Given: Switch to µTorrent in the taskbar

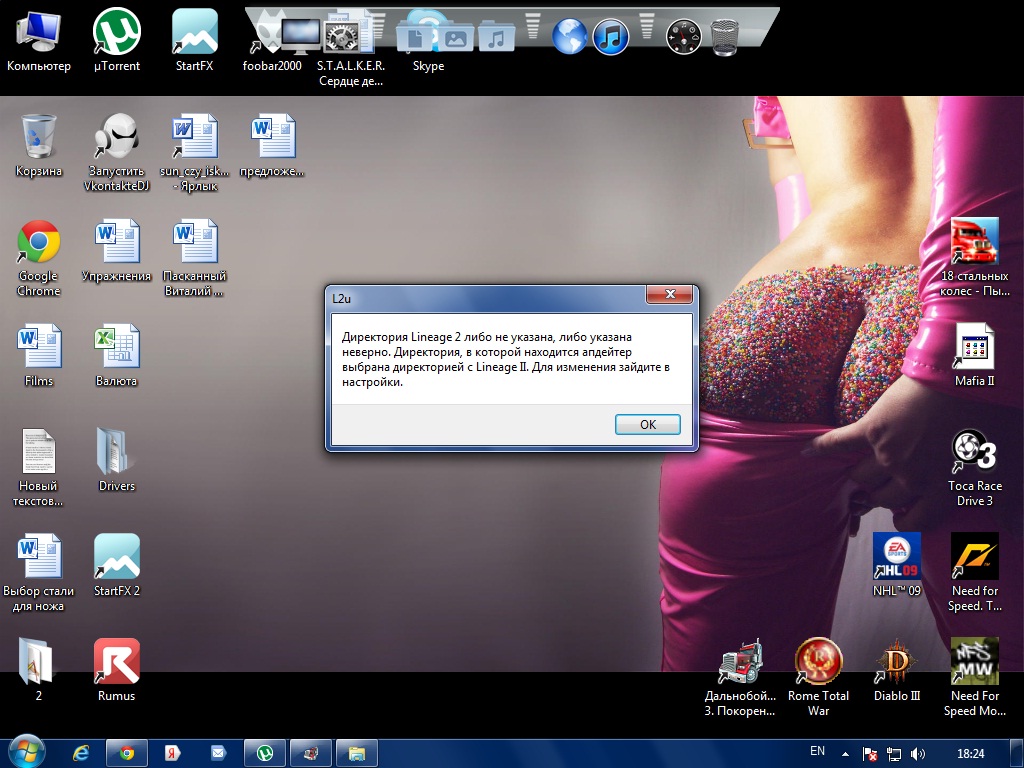Looking at the screenshot, I should coord(265,754).
